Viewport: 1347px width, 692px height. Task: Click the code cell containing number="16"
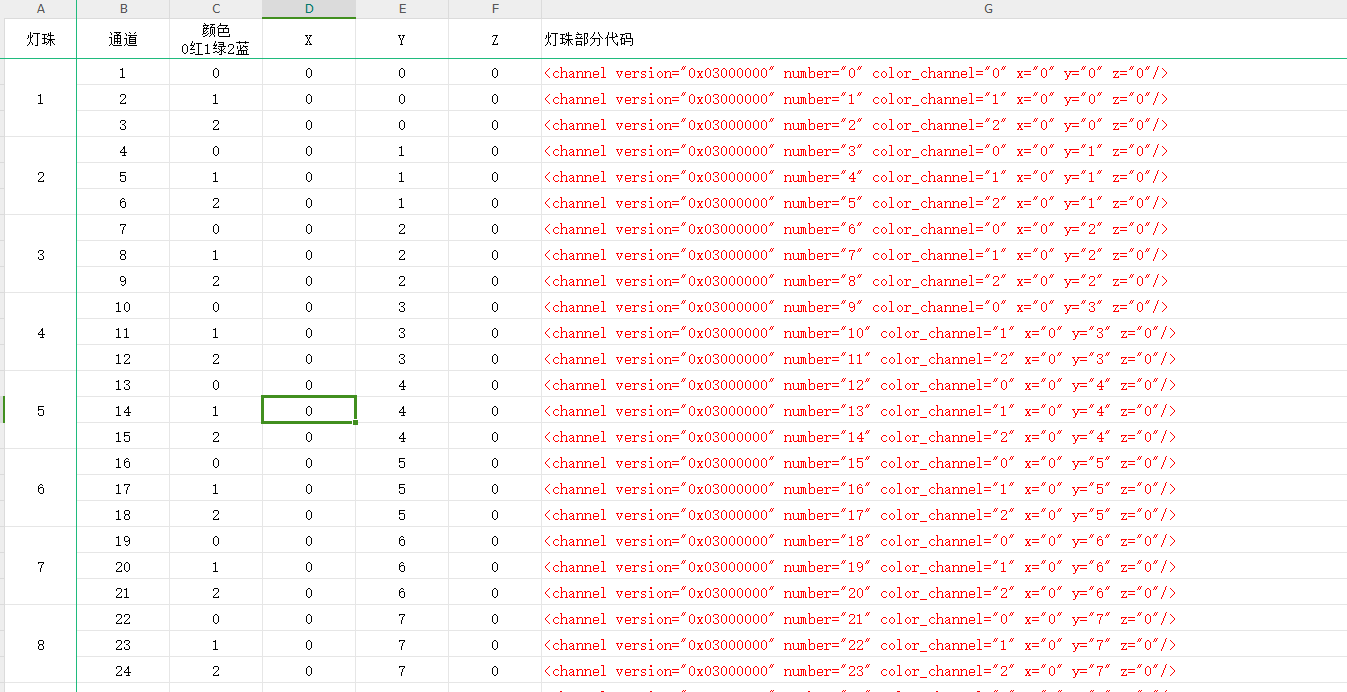(944, 489)
